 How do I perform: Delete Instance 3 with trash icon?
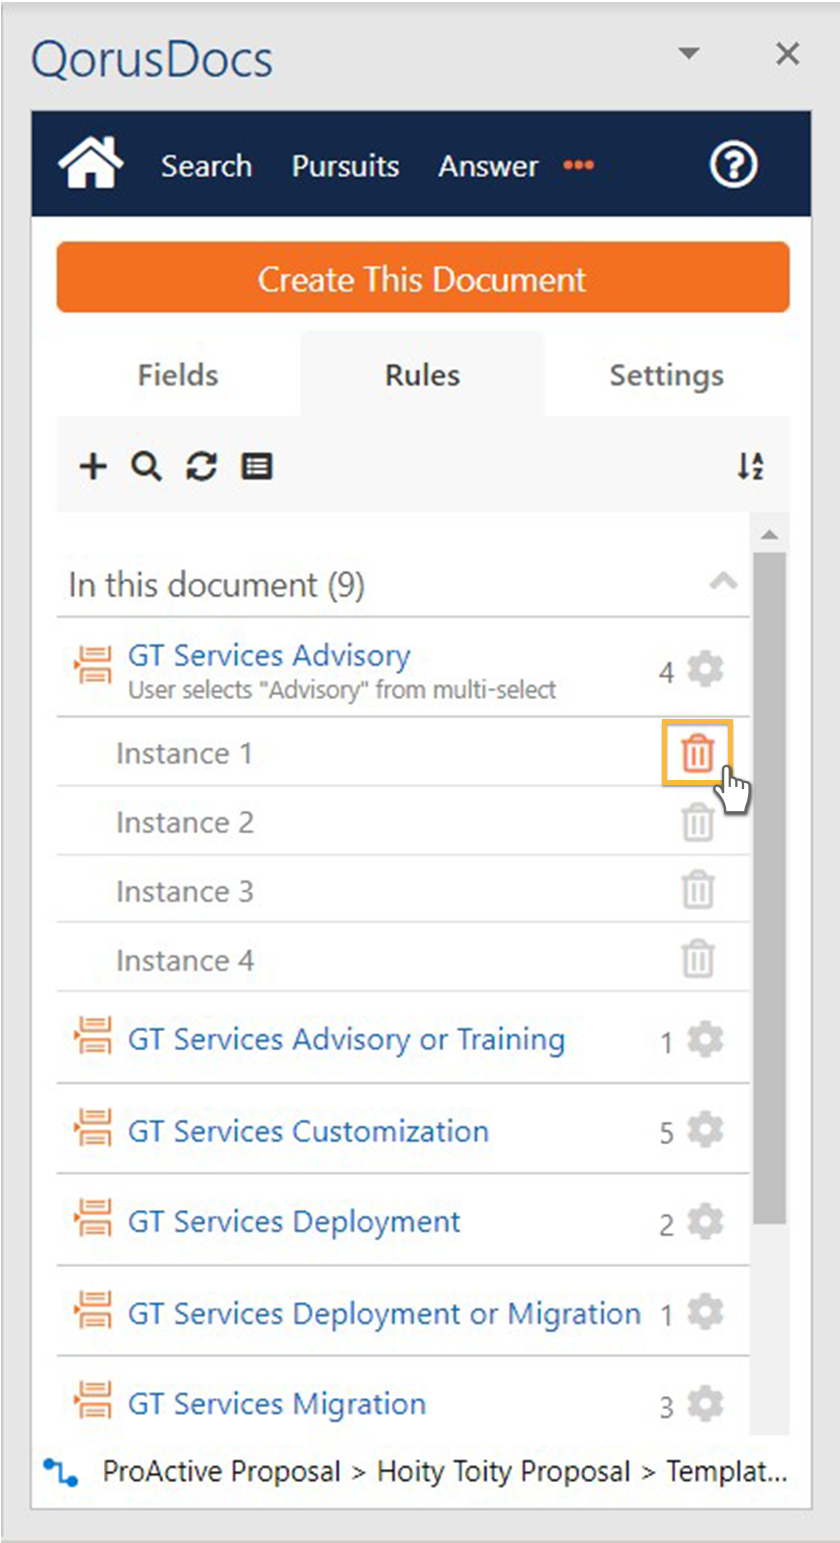[x=698, y=890]
